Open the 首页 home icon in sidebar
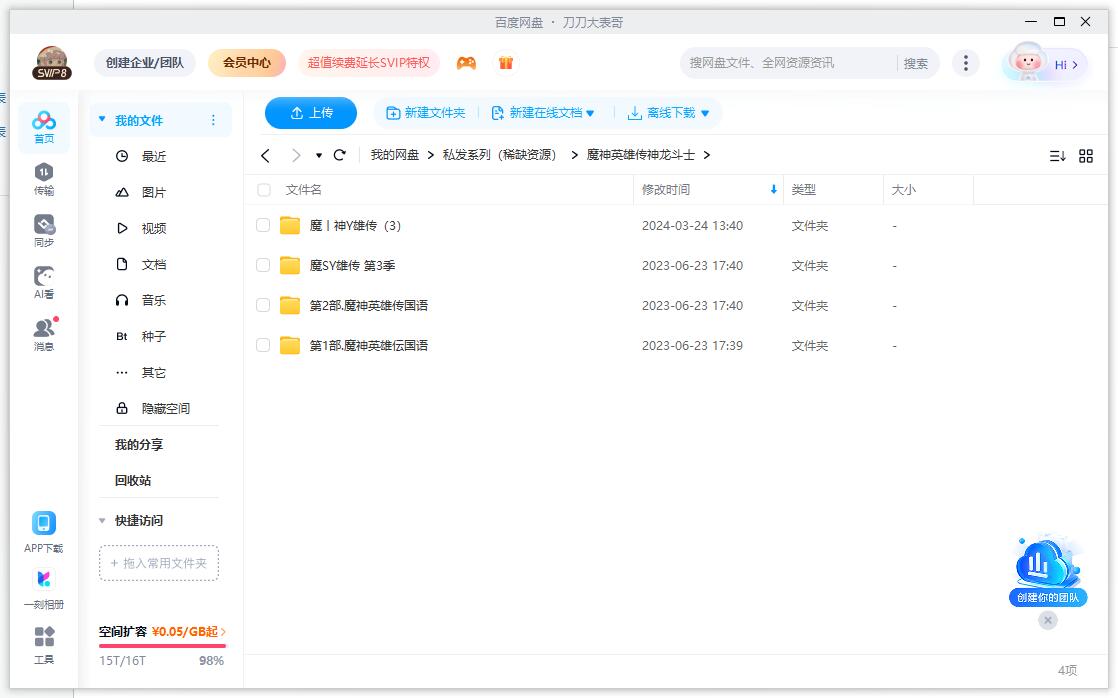Image resolution: width=1118 pixels, height=698 pixels. [43, 128]
